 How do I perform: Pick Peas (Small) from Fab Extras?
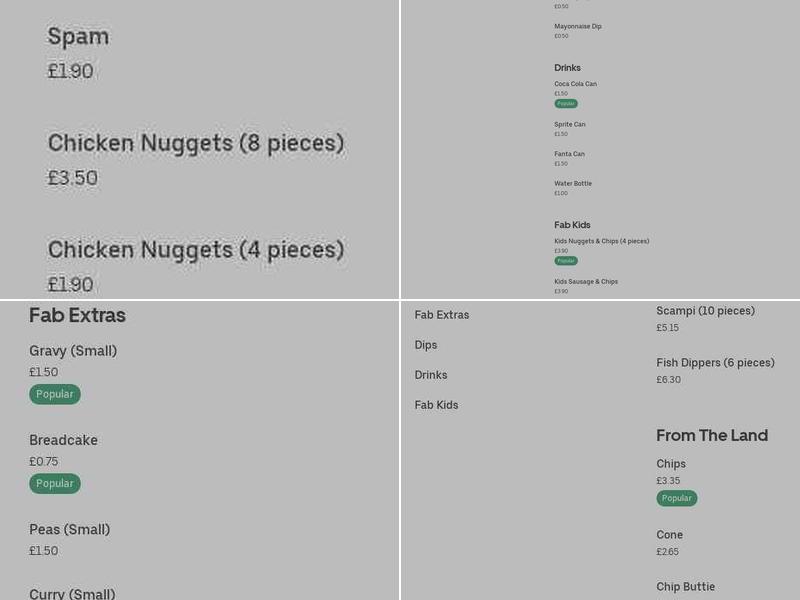click(69, 529)
